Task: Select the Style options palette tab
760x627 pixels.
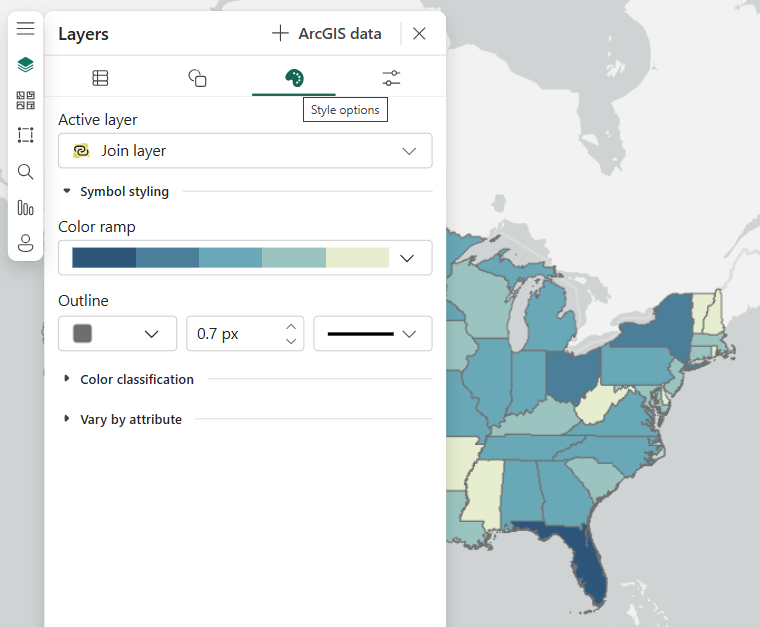Action: coord(294,78)
